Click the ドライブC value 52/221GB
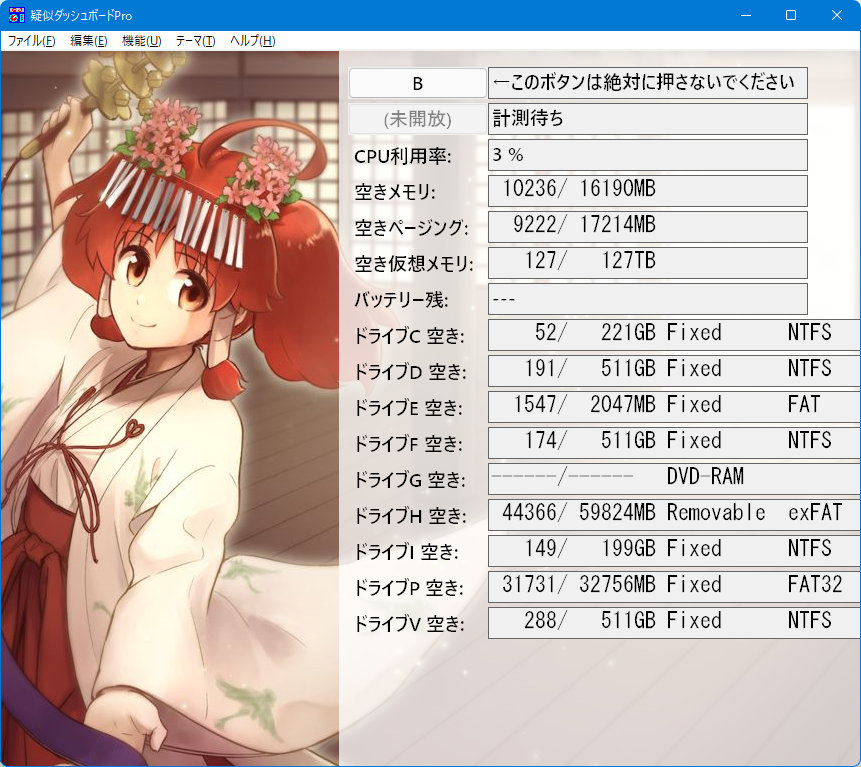This screenshot has height=767, width=861. click(x=674, y=335)
